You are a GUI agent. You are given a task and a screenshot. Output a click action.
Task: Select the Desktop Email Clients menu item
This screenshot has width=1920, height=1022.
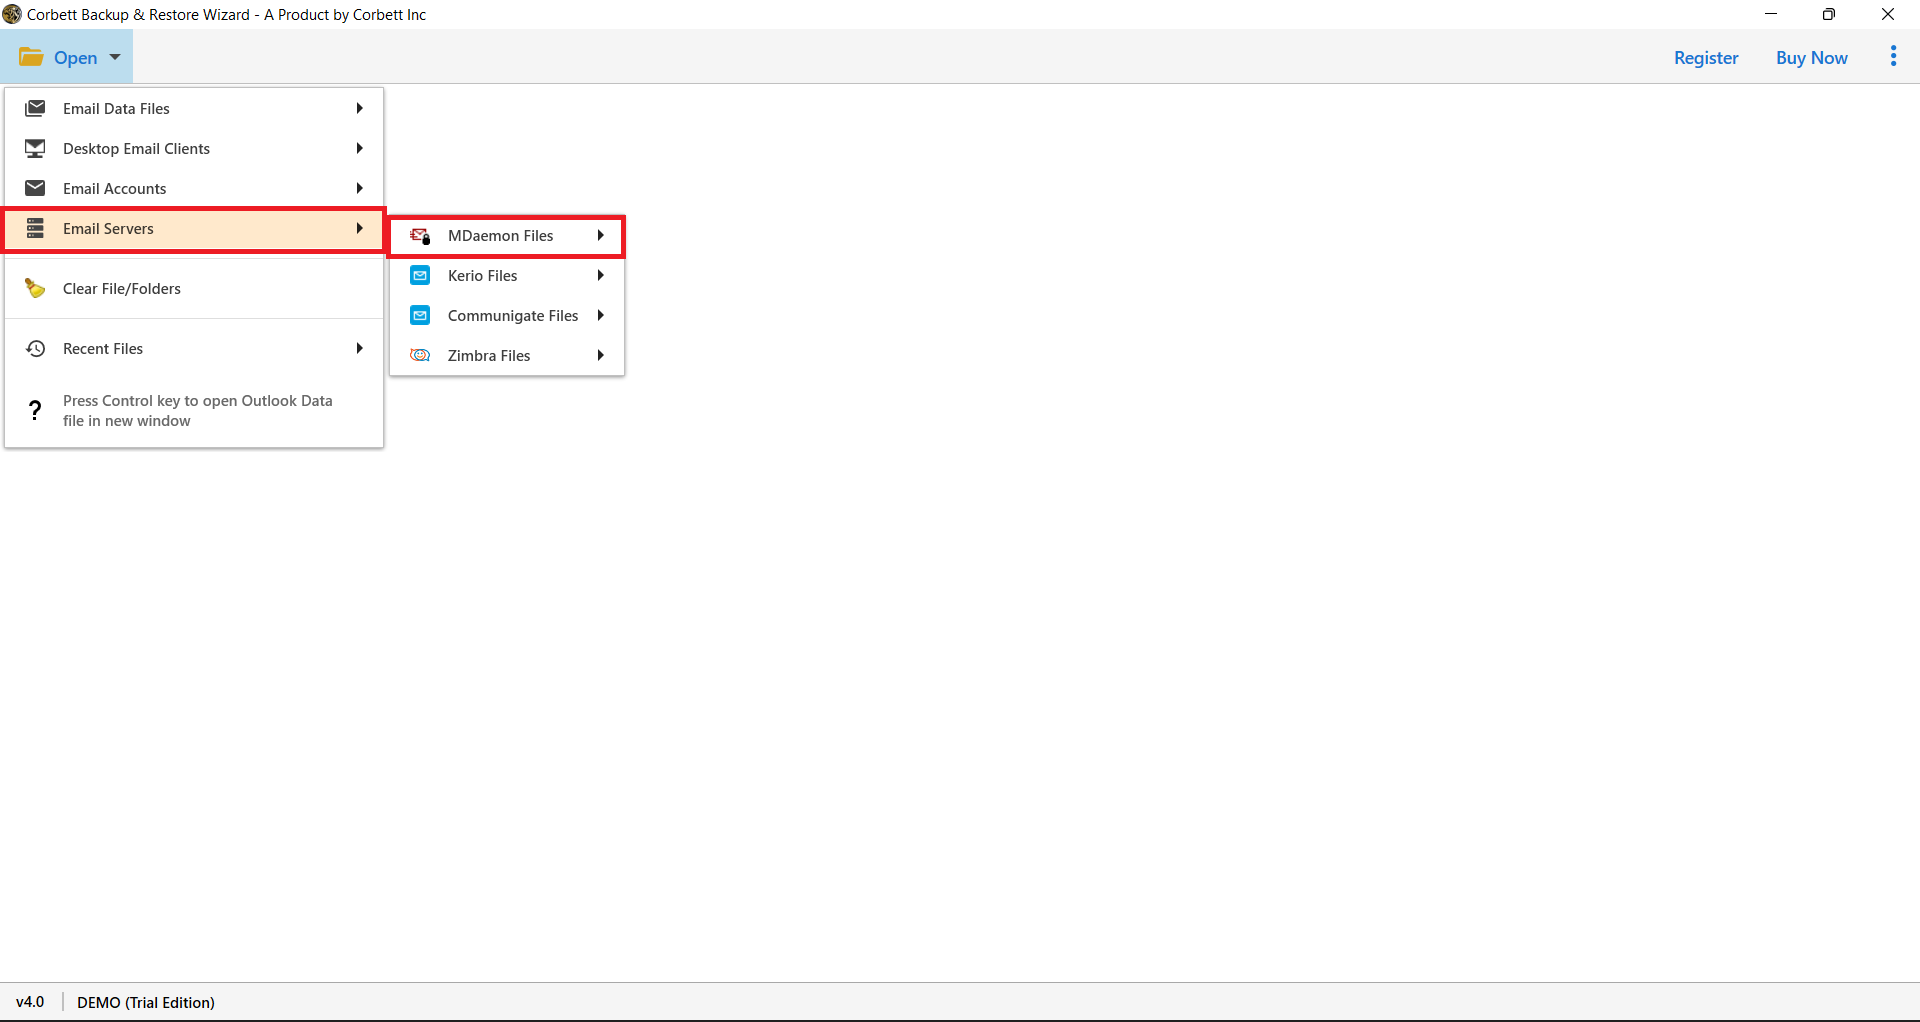[194, 148]
